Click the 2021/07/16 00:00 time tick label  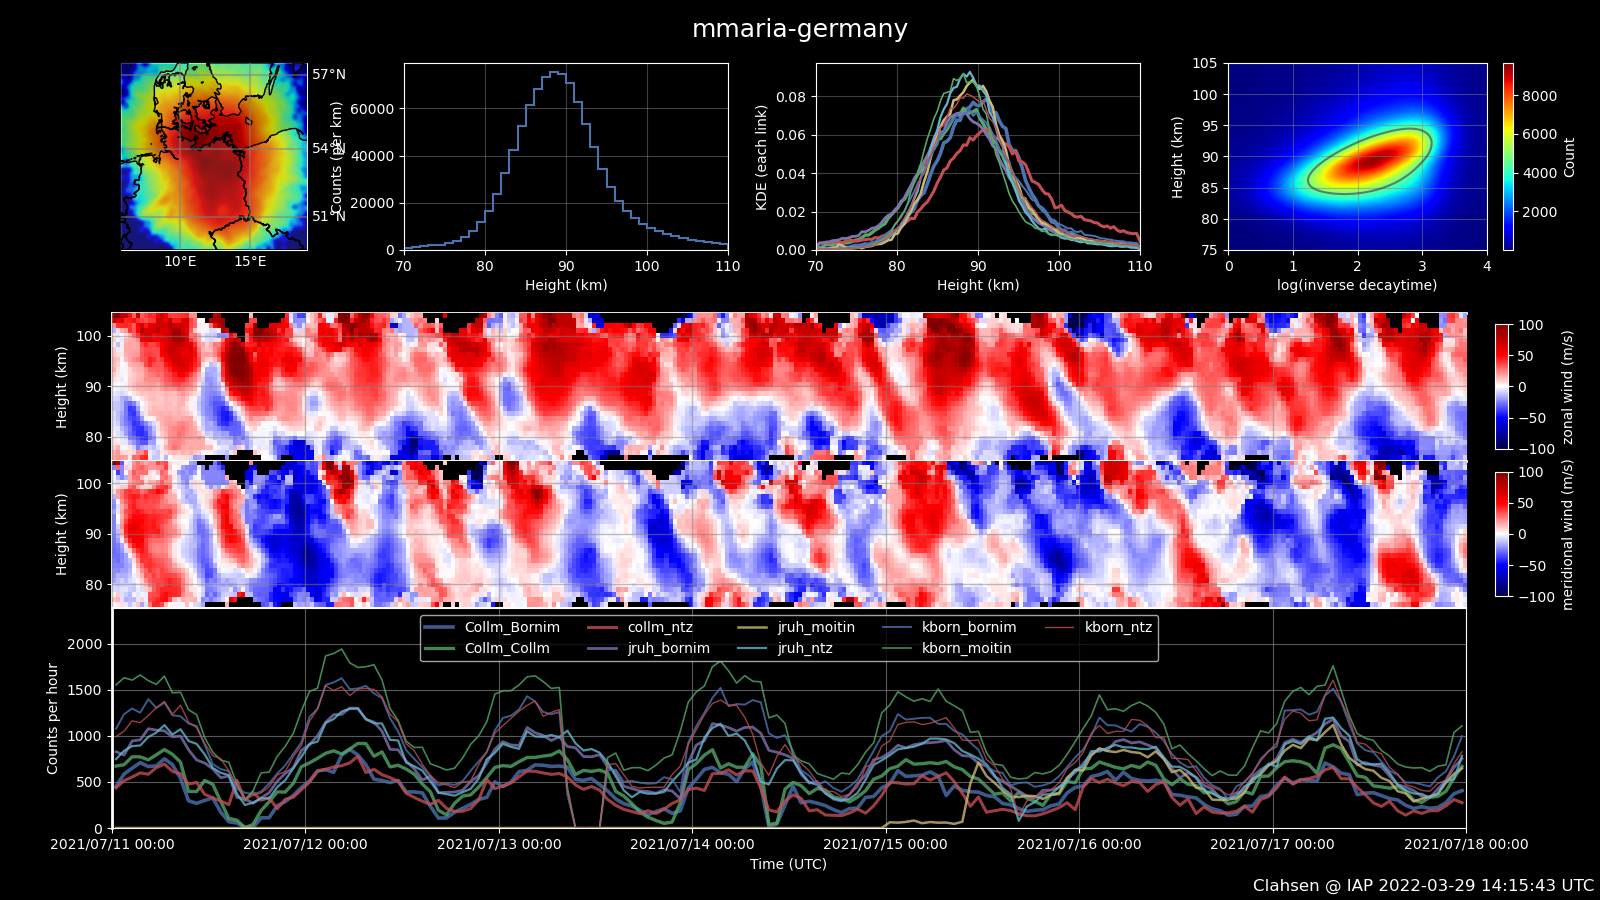[1079, 844]
